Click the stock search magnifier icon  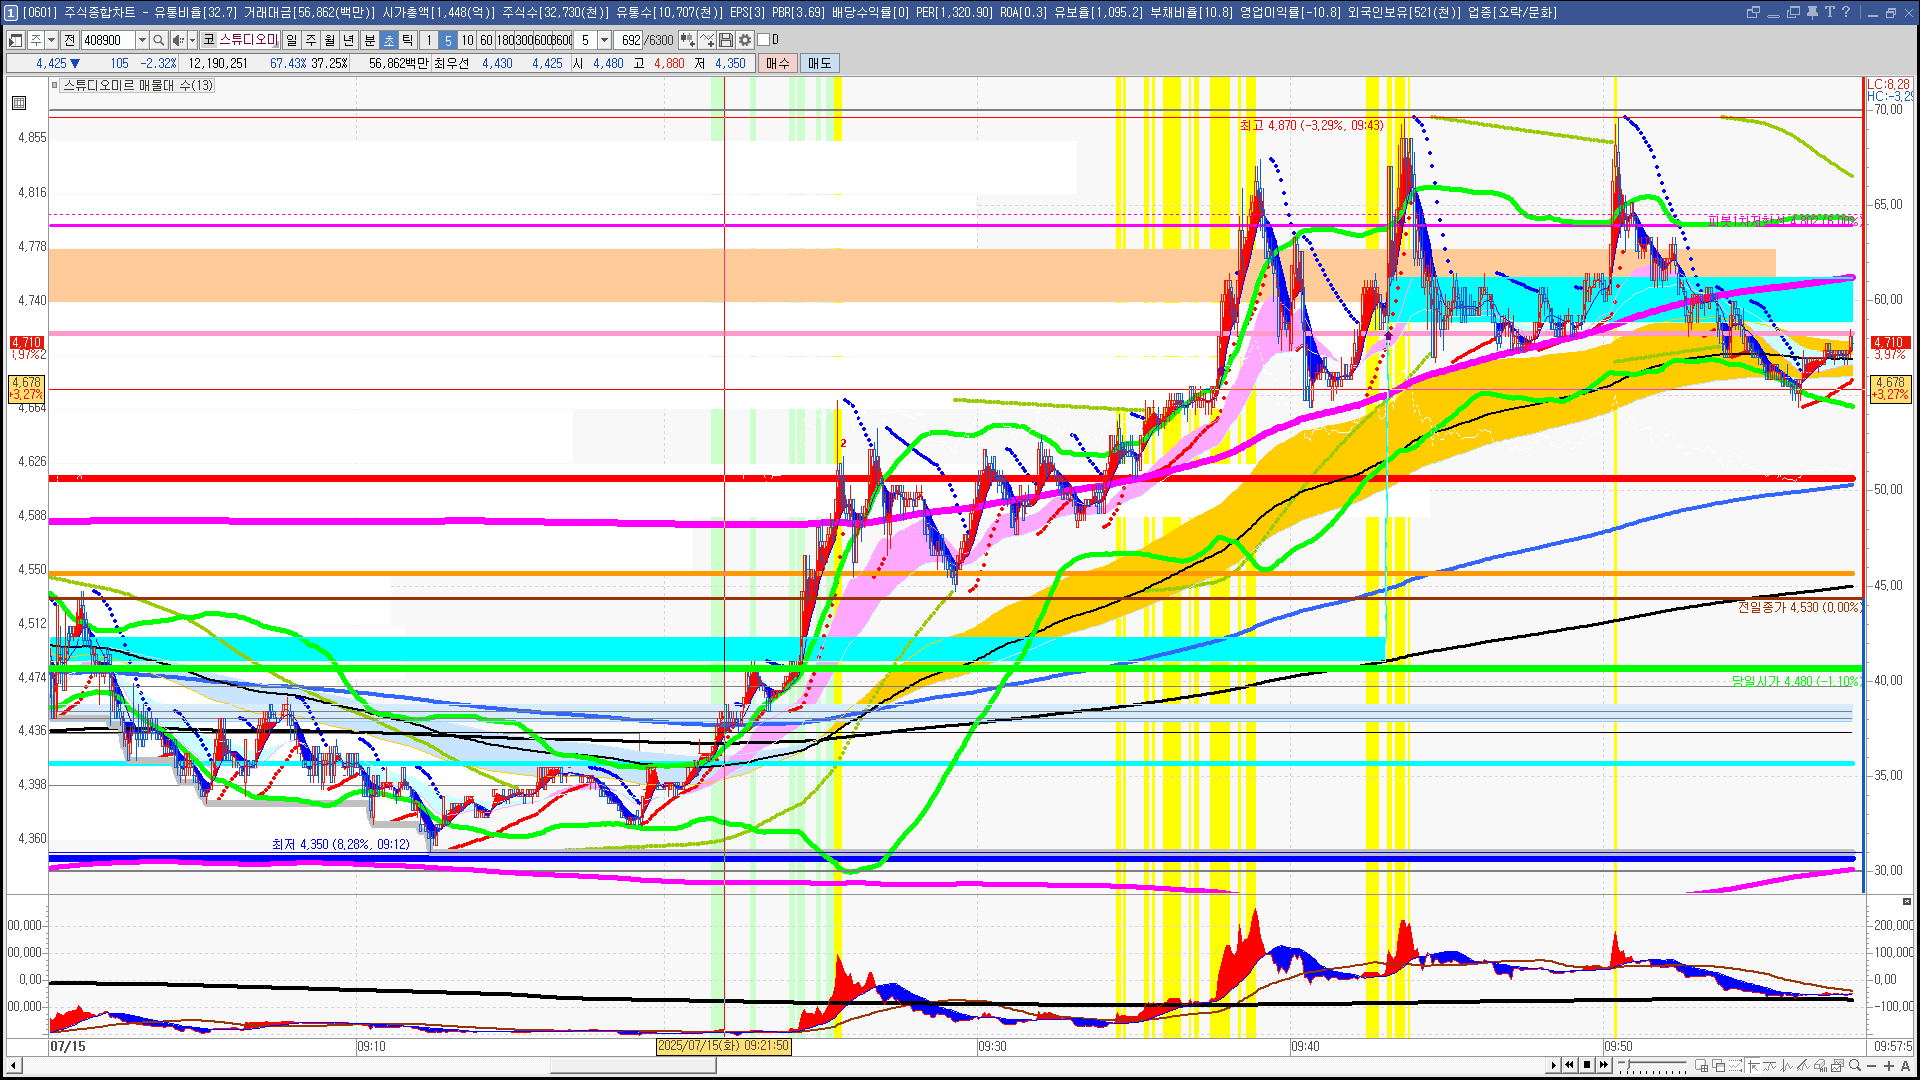click(x=159, y=40)
